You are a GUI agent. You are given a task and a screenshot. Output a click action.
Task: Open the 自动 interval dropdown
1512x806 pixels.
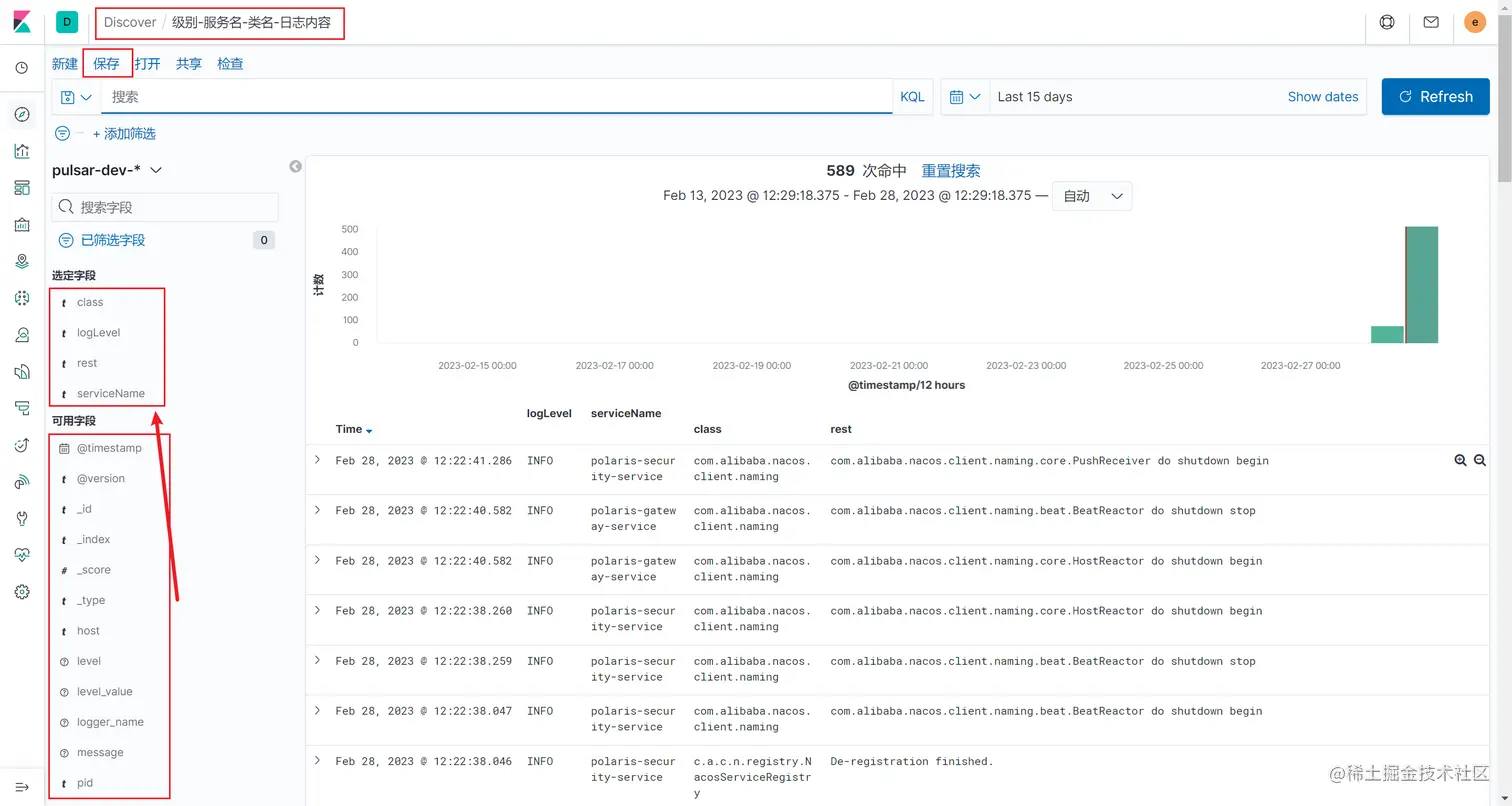pos(1092,196)
